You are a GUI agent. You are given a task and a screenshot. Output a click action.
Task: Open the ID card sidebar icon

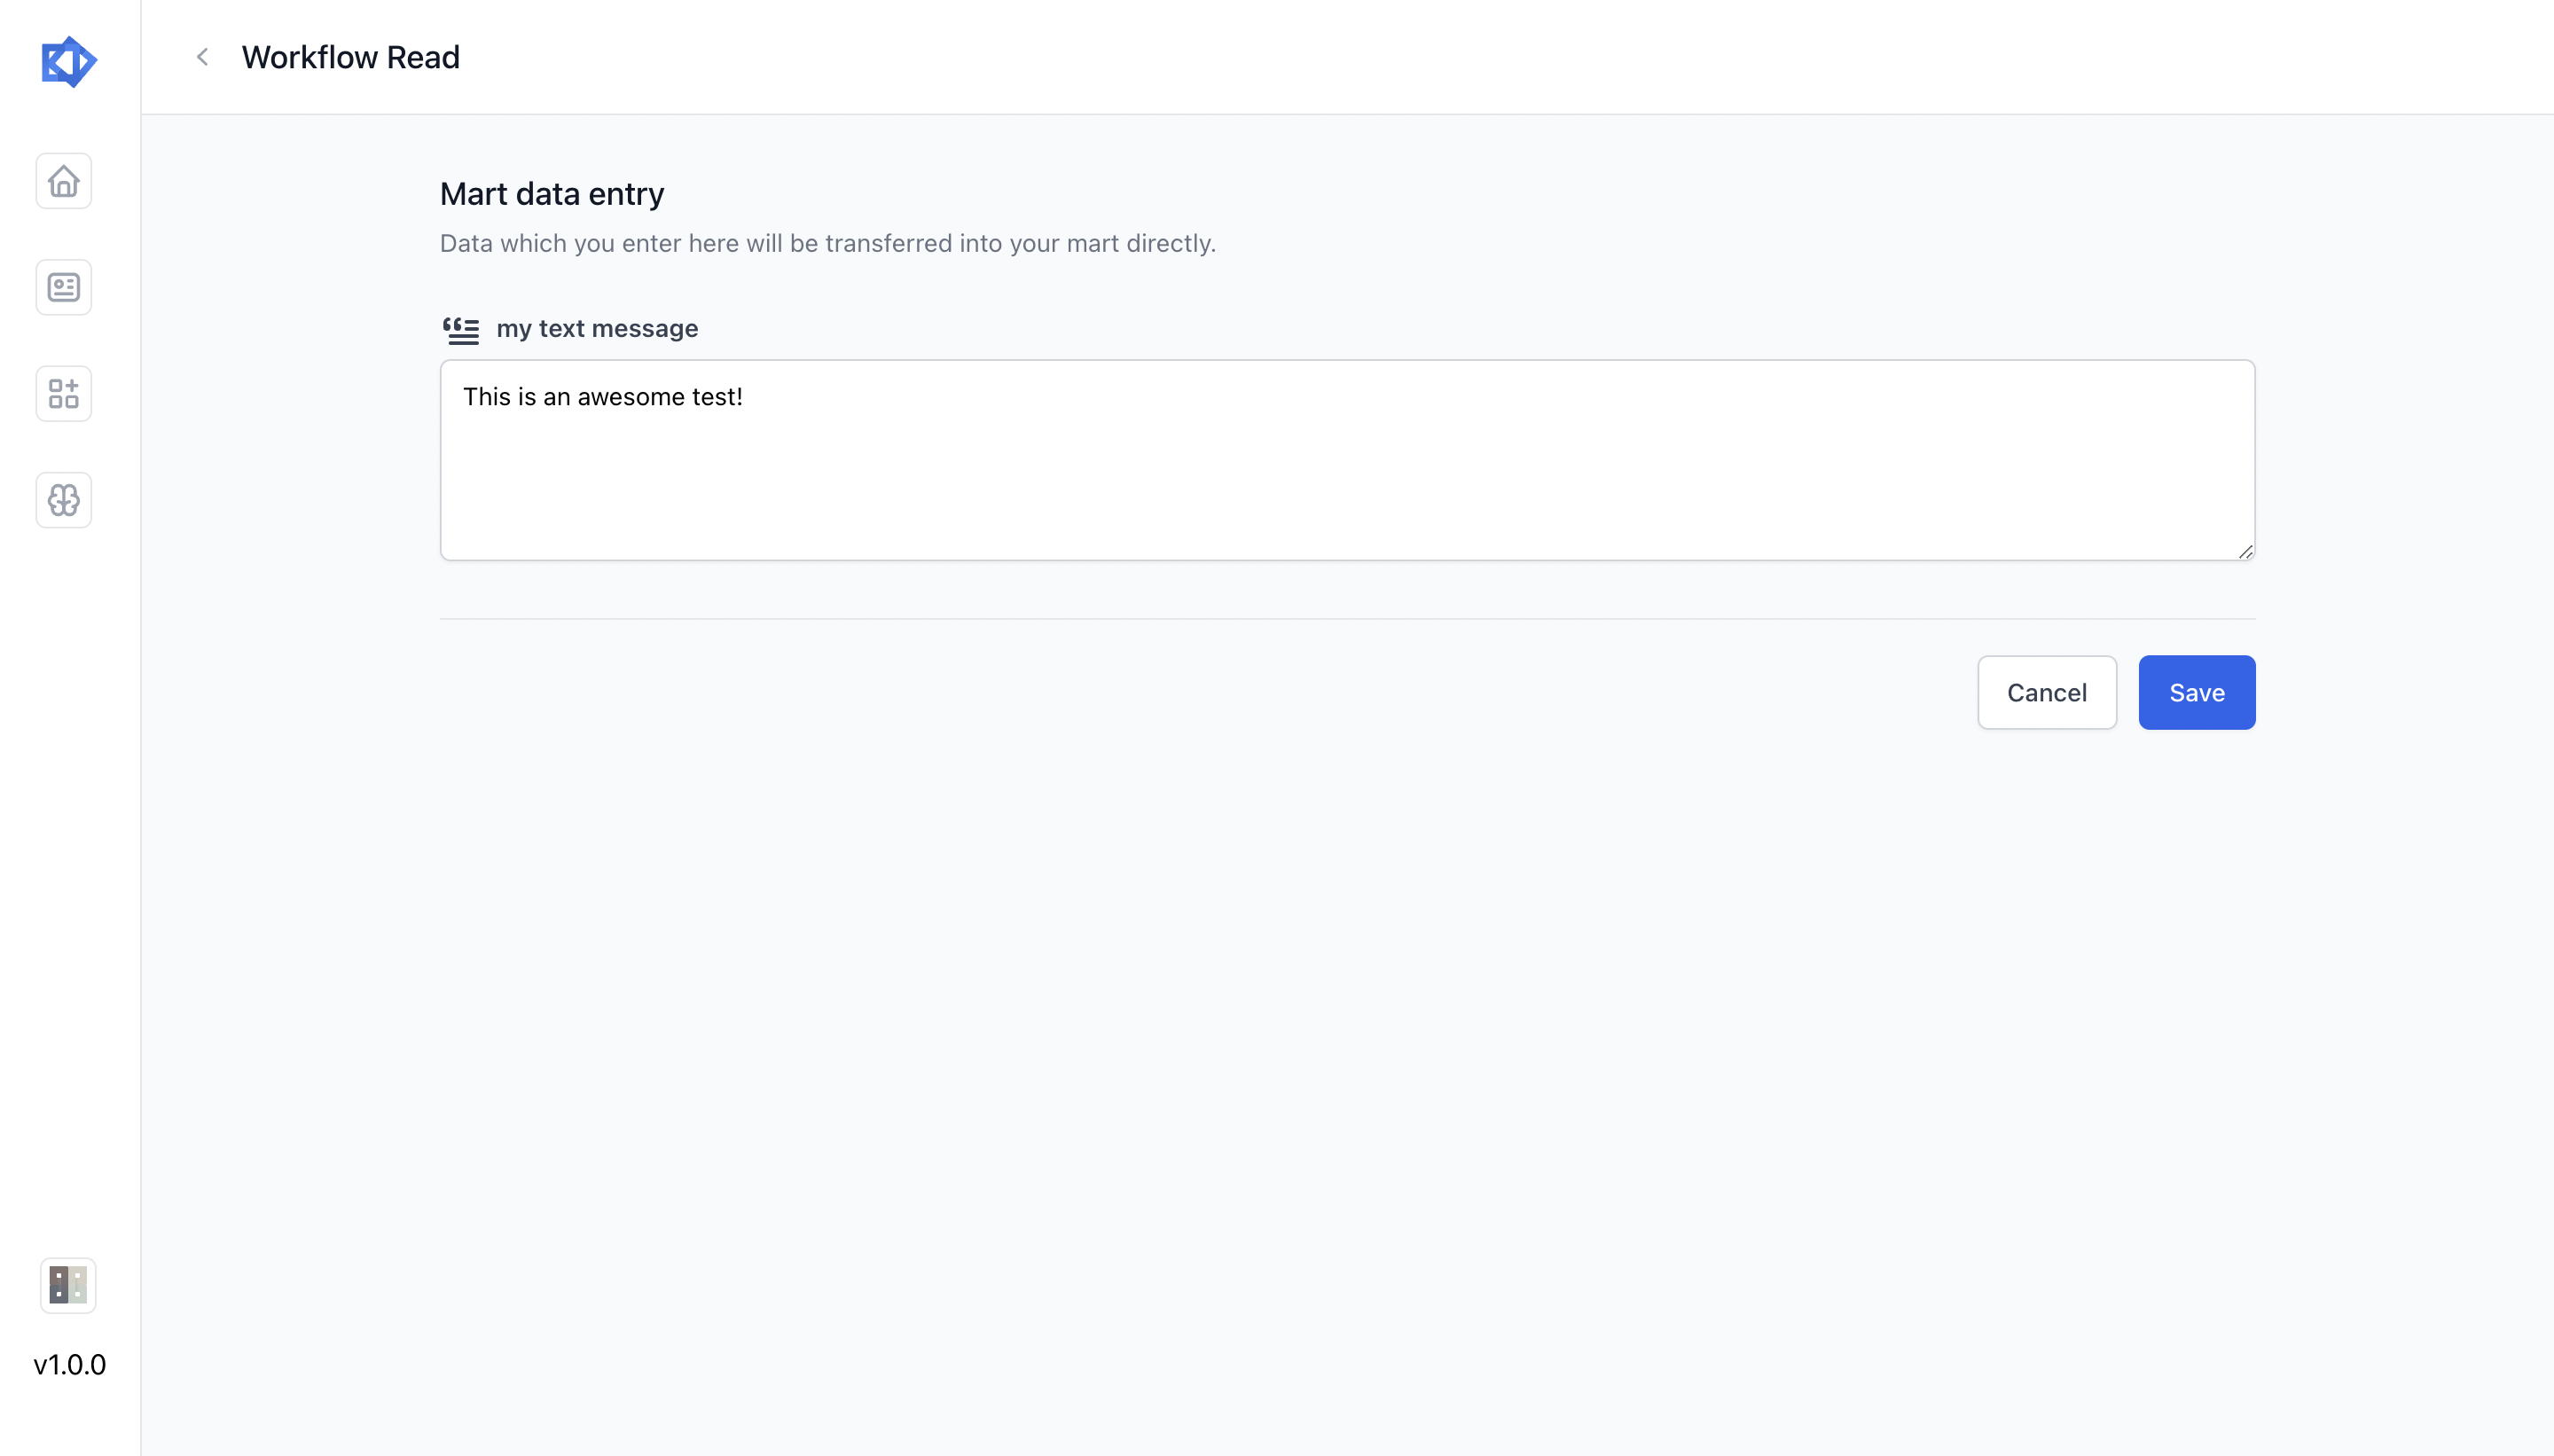(64, 288)
